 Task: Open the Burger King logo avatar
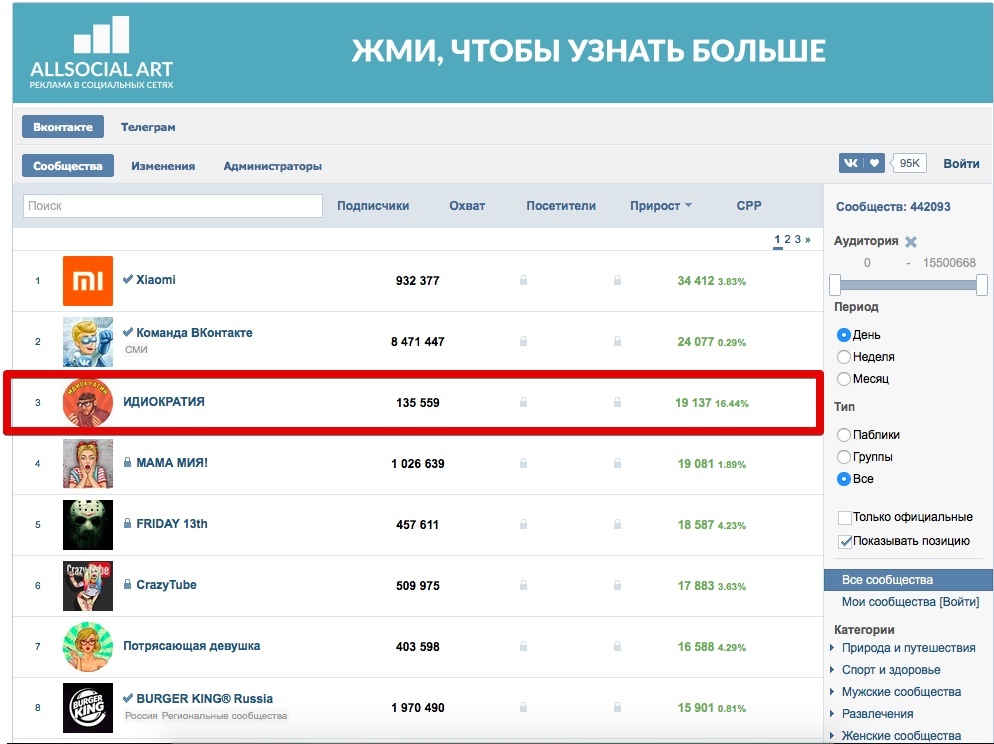(x=87, y=707)
